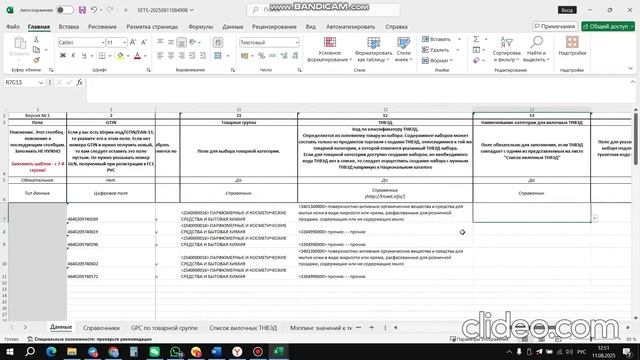The height and width of the screenshot is (360, 640).
Task: Click Delete cells (Удалить) button
Action: pos(436,50)
